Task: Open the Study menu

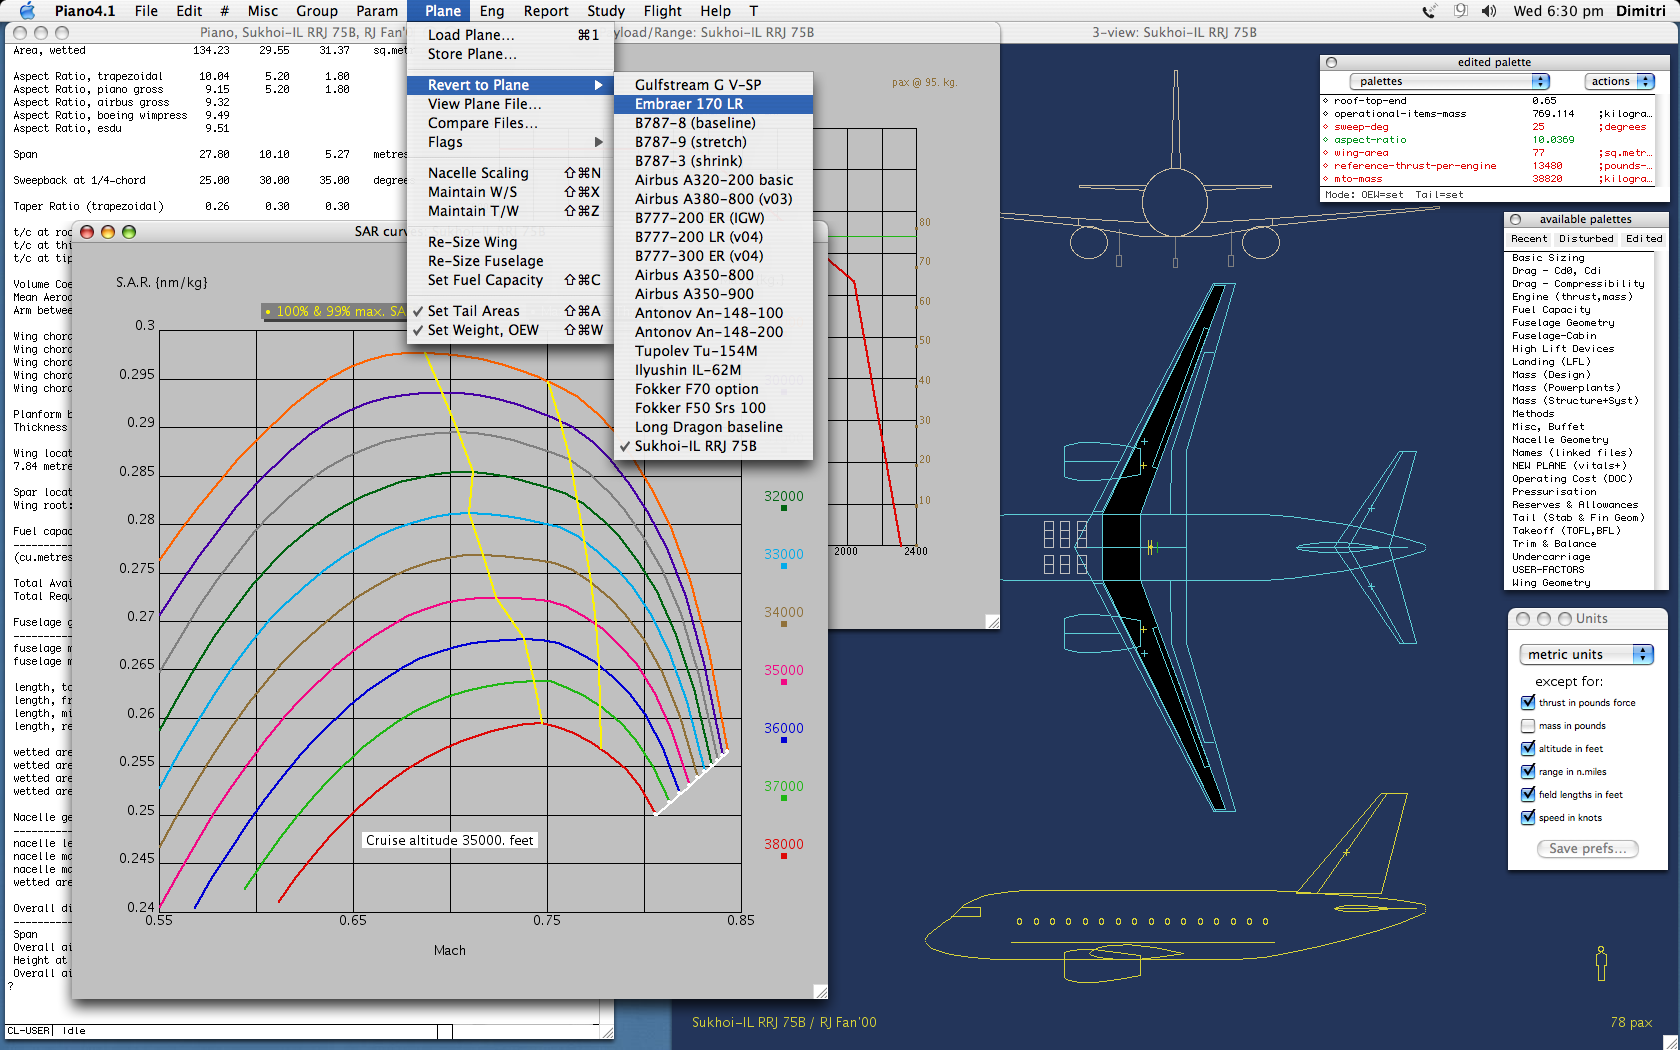Action: pos(605,11)
